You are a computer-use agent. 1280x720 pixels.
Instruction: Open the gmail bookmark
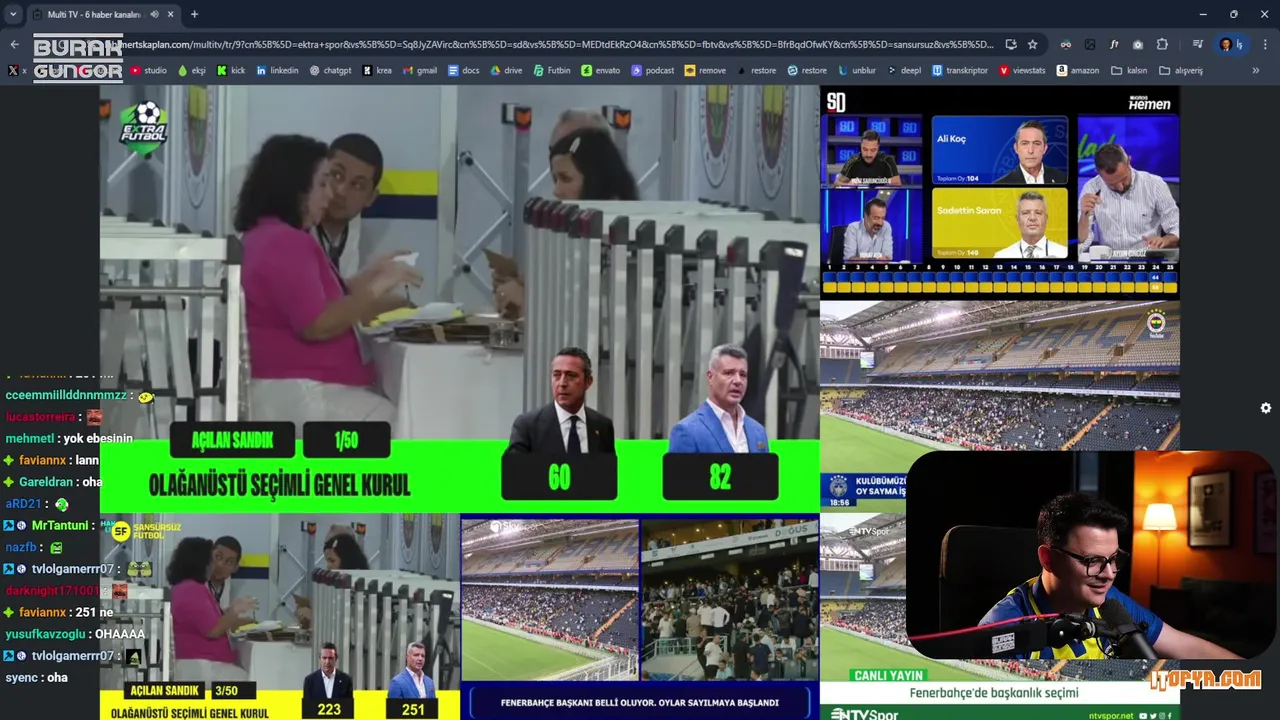tap(420, 71)
